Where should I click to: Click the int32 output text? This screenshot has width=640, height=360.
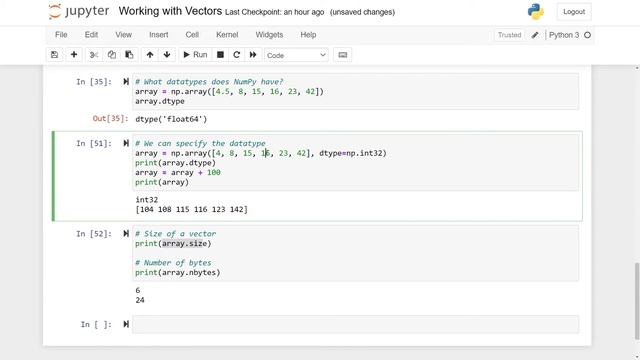pyautogui.click(x=147, y=200)
